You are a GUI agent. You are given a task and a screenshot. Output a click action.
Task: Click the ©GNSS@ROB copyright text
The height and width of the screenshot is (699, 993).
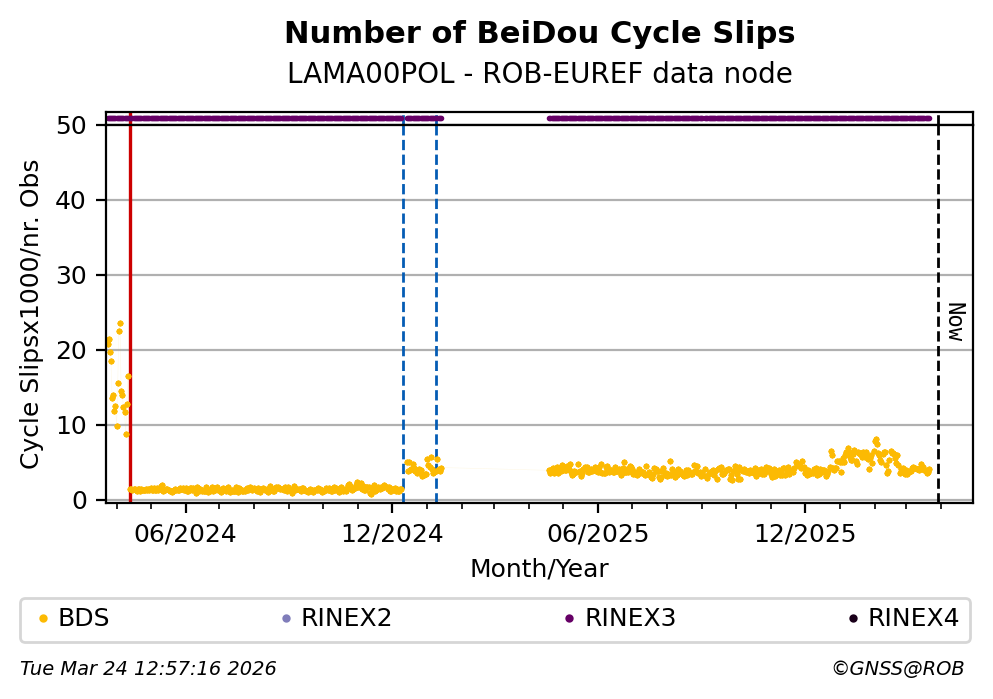[897, 669]
